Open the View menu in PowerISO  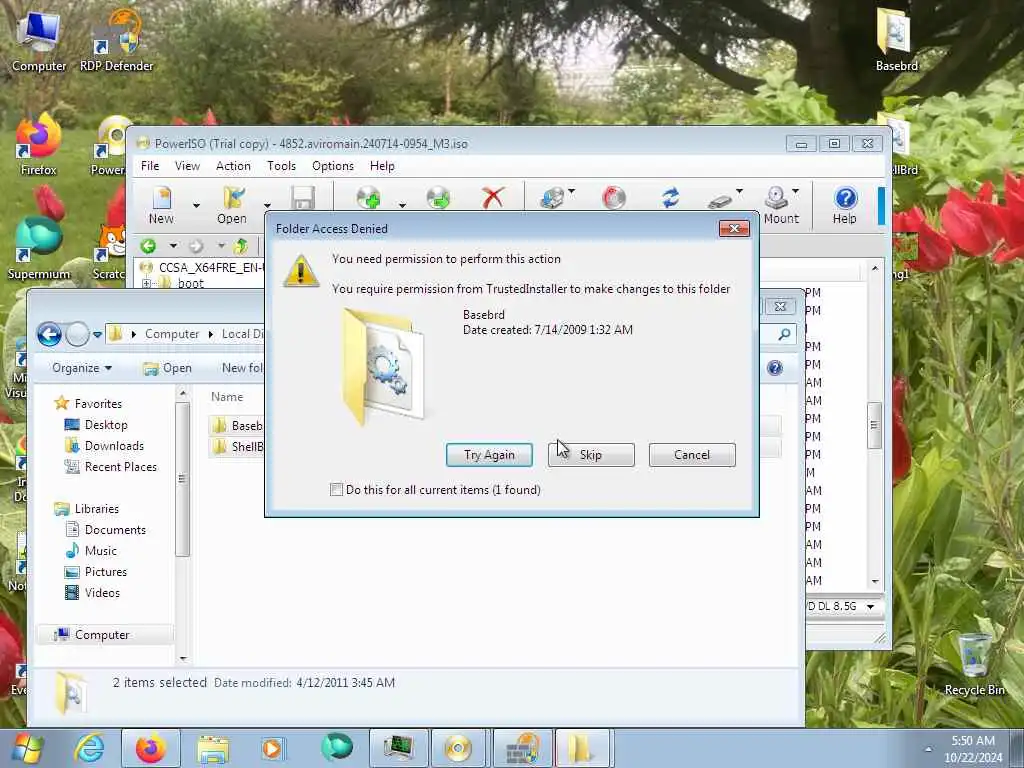coord(187,166)
